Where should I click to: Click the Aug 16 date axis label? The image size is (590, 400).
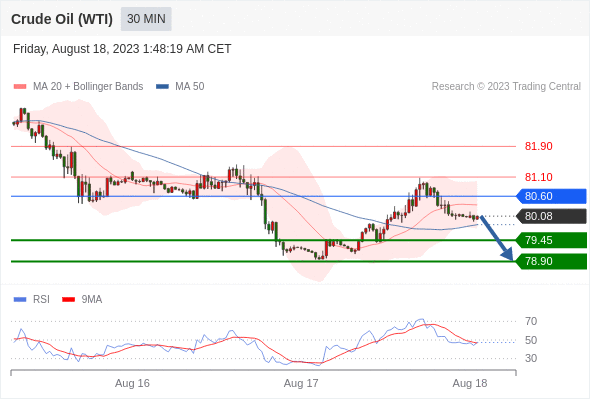[132, 383]
